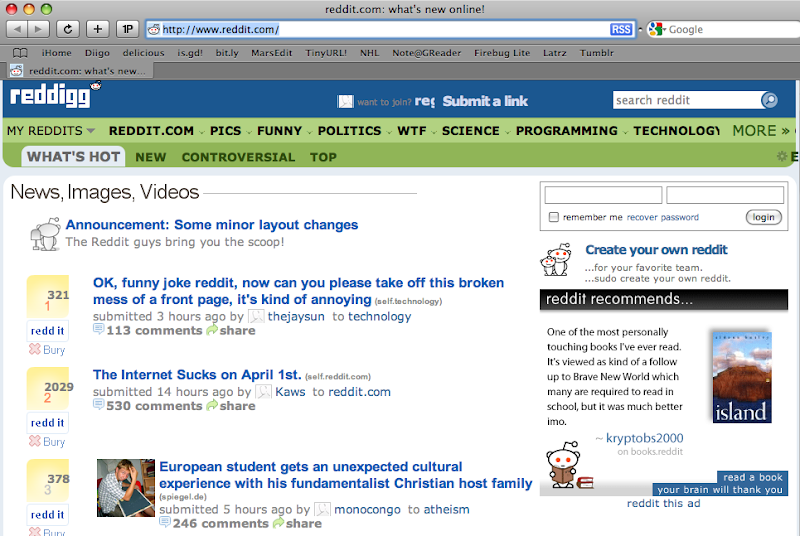Click the Firebug Lite bookmark
Image resolution: width=800 pixels, height=536 pixels.
pos(502,53)
